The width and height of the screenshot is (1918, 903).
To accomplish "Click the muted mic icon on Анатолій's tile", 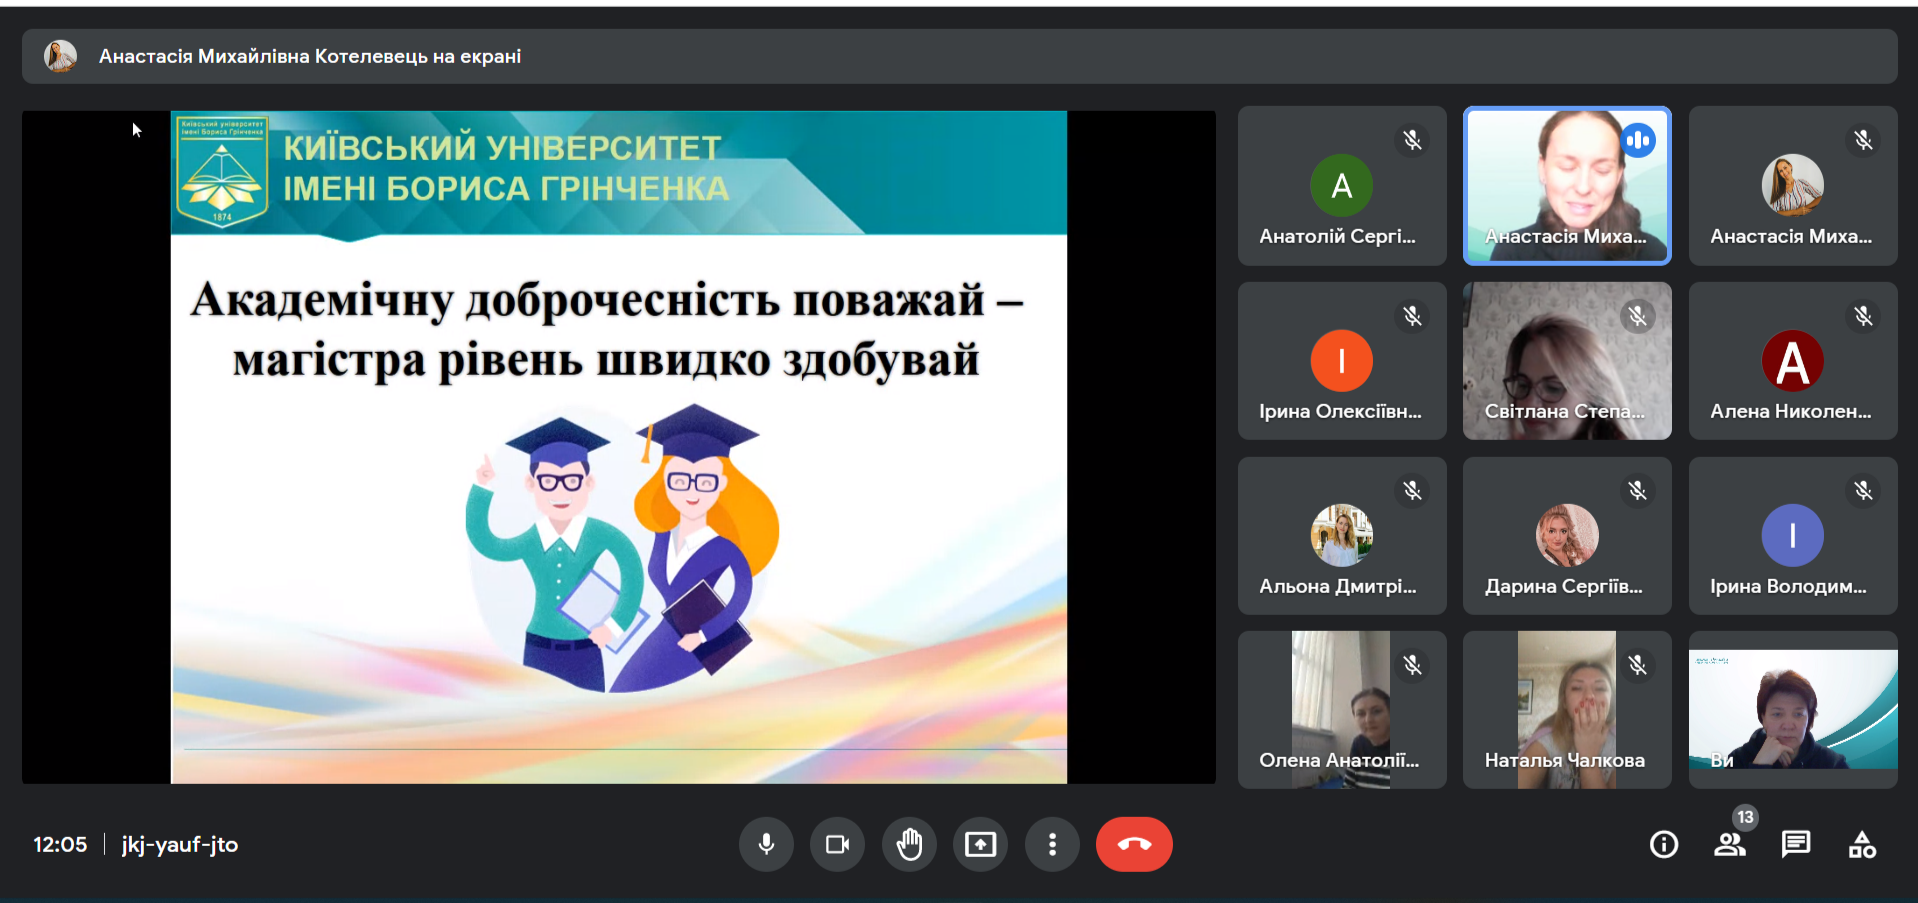I will point(1412,140).
